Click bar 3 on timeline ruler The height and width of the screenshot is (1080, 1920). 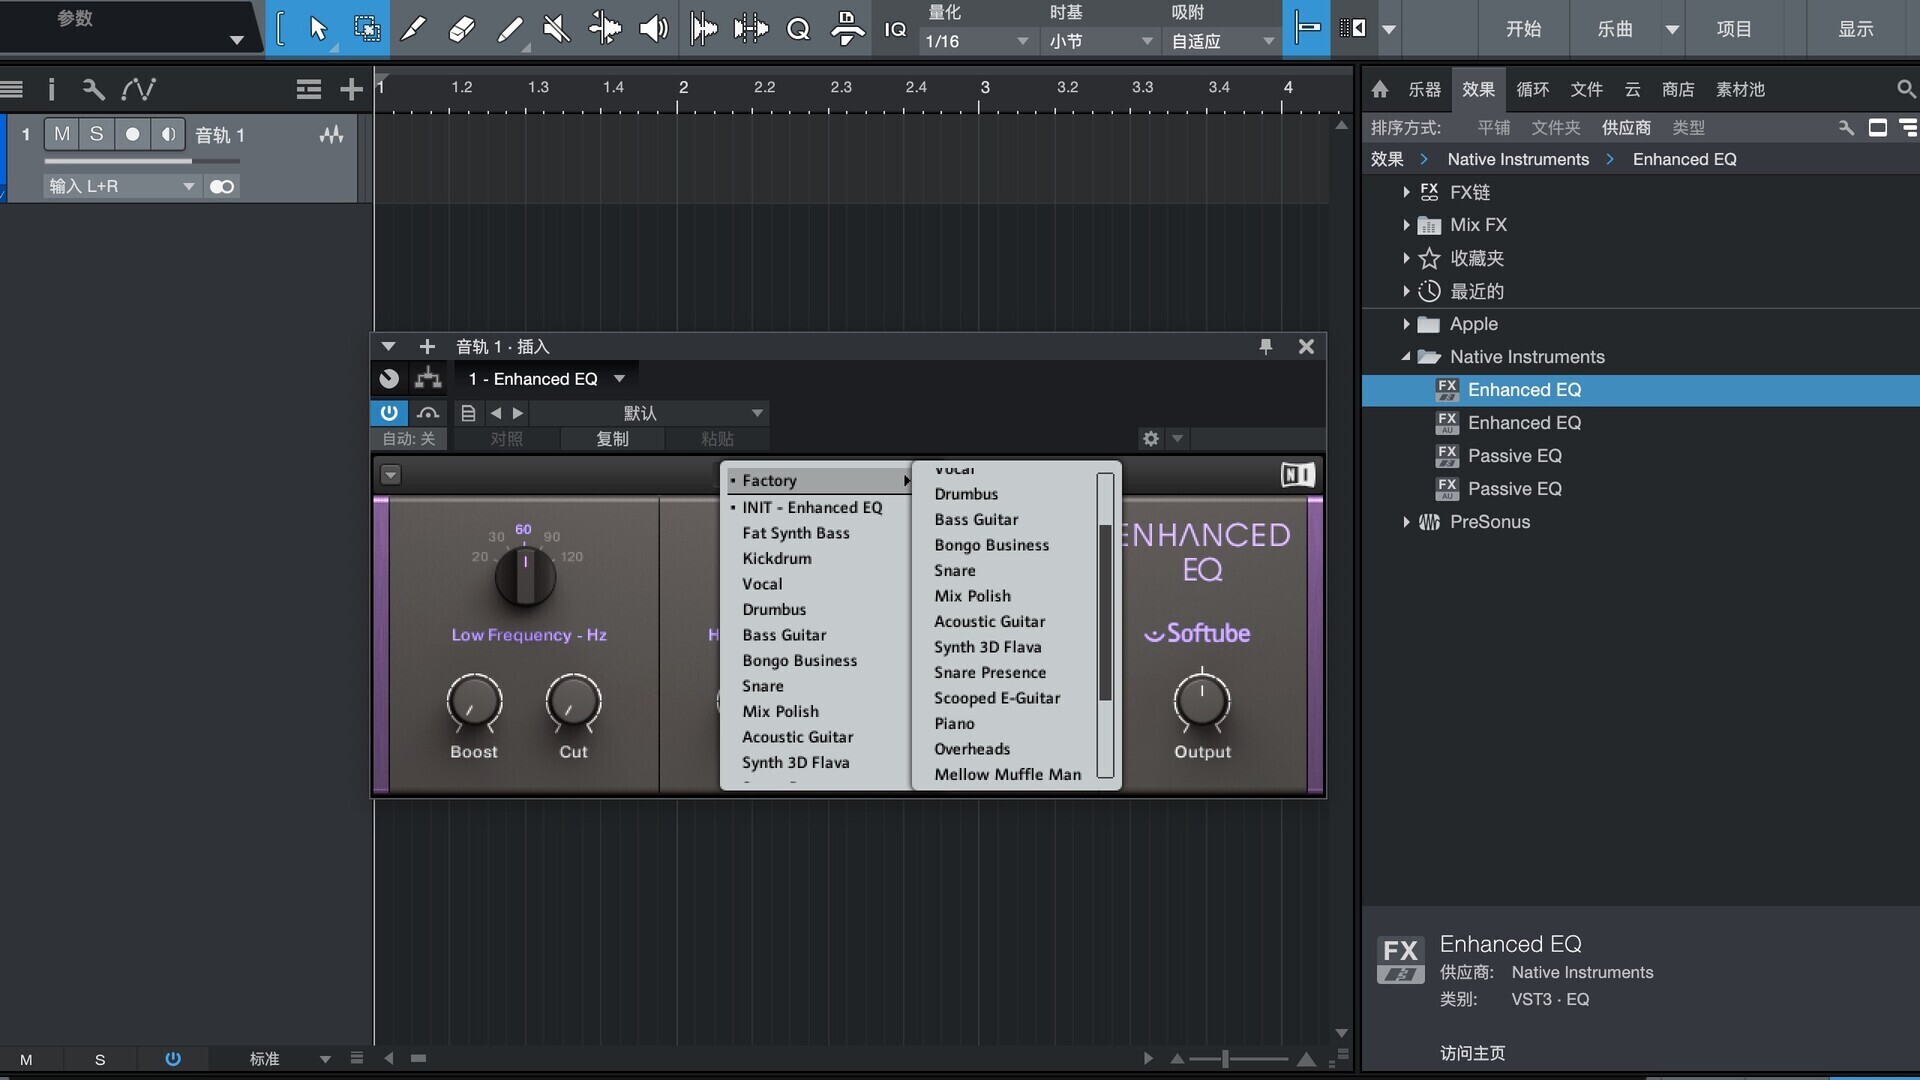(985, 88)
